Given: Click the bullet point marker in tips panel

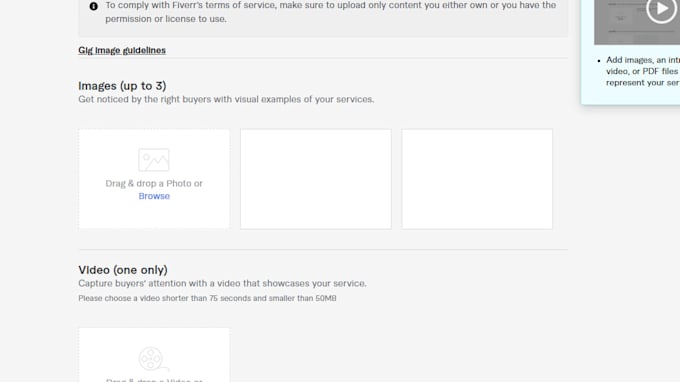Looking at the screenshot, I should point(599,61).
